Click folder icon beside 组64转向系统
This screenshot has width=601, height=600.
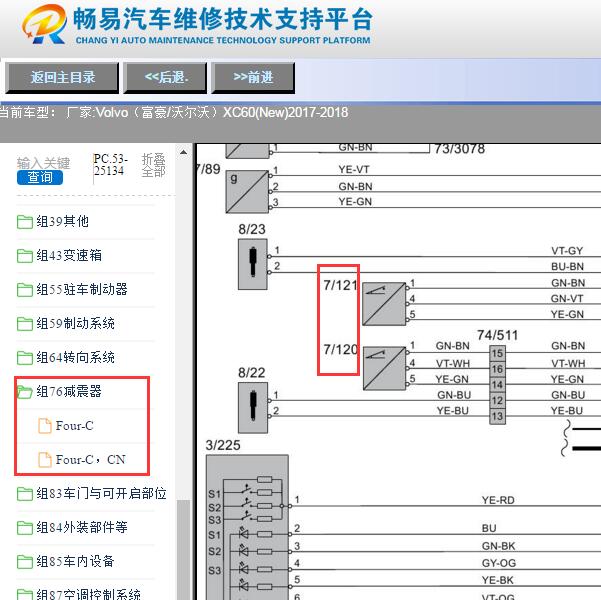(25, 358)
